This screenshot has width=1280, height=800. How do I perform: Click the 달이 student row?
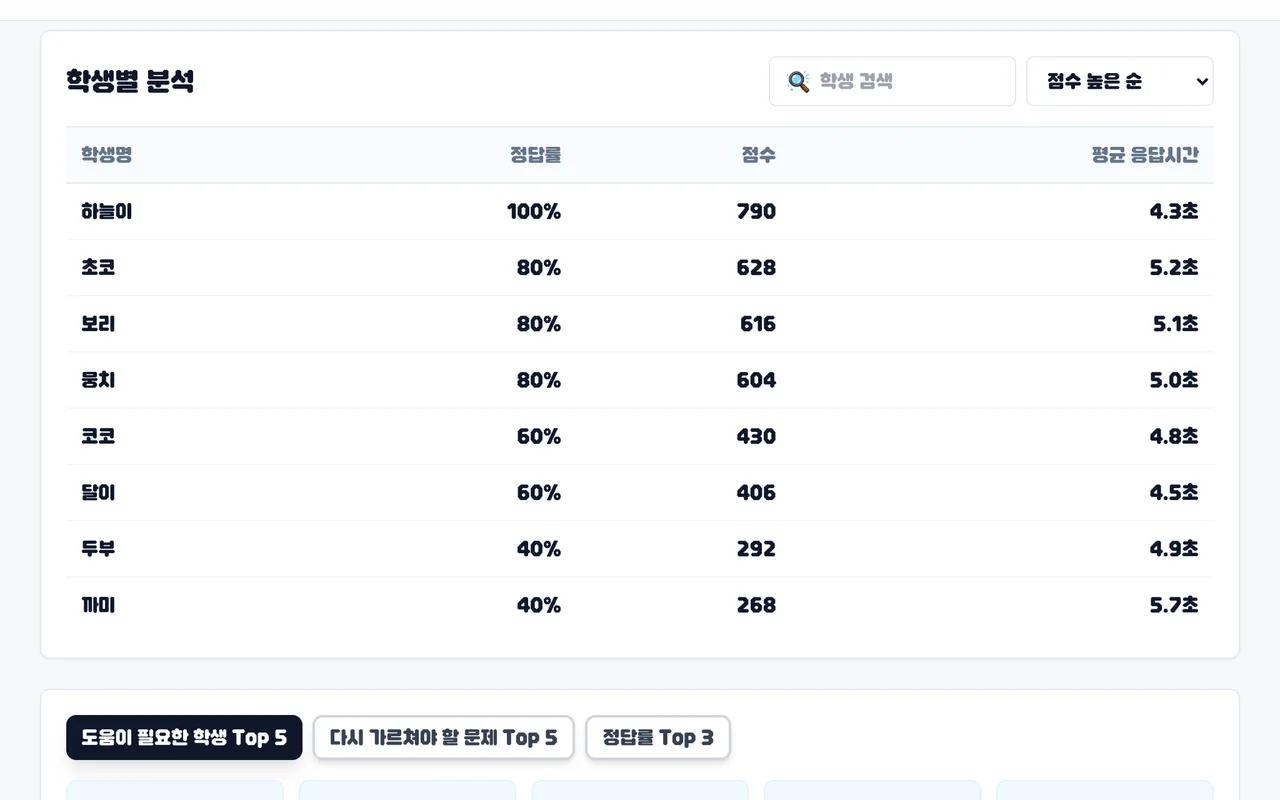tap(640, 493)
